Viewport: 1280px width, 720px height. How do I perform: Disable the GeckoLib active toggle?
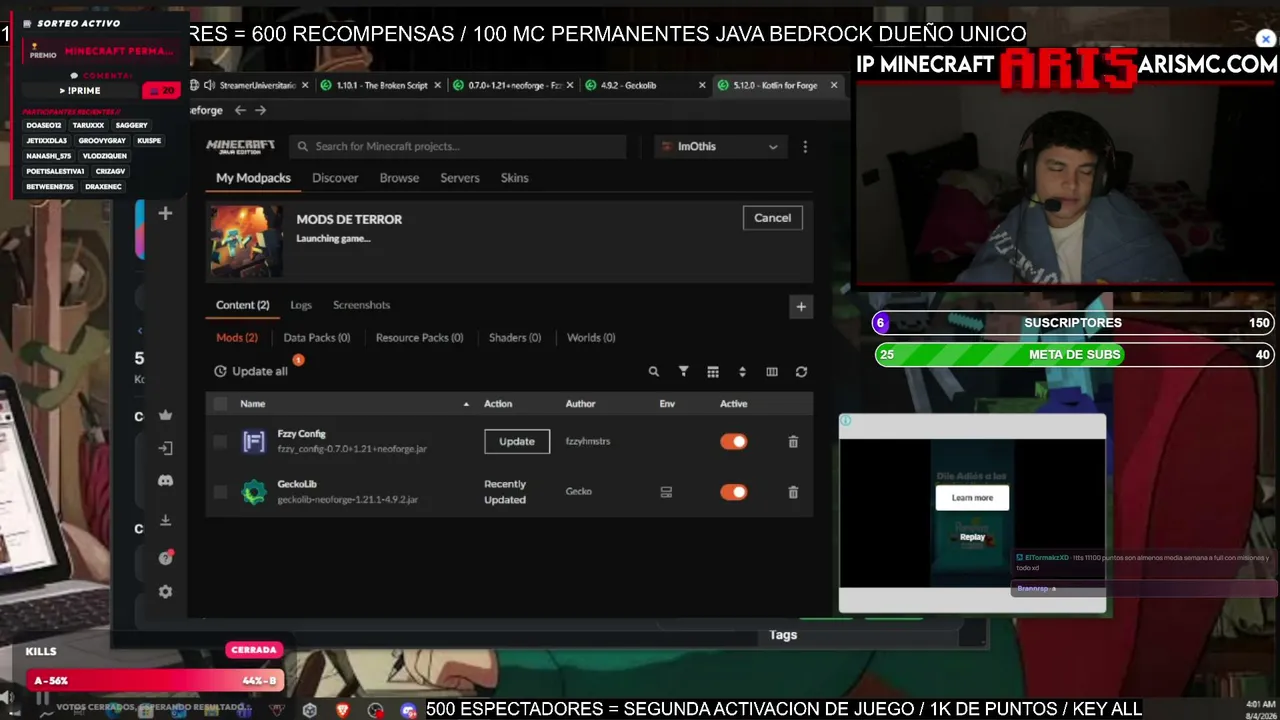click(x=733, y=492)
